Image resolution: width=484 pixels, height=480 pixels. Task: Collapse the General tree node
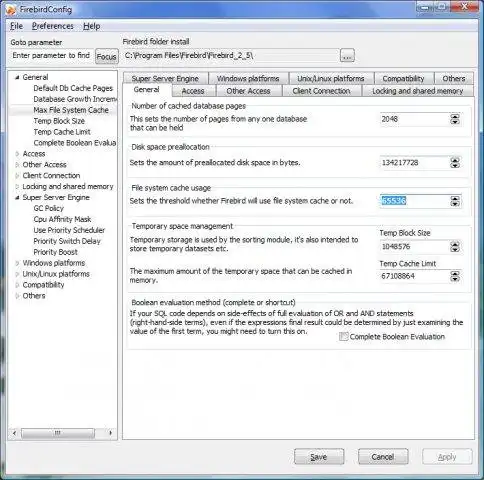[x=17, y=77]
